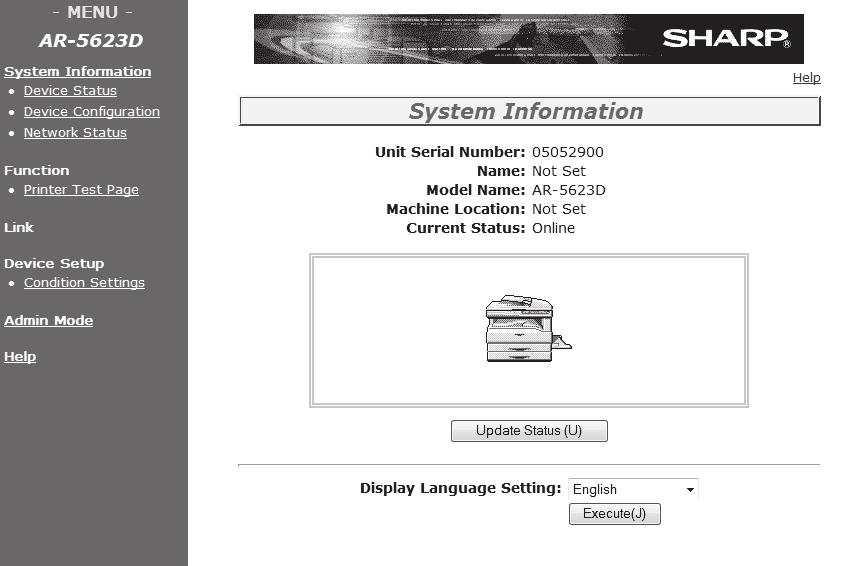841x566 pixels.
Task: Click the Machine Location label
Action: point(455,209)
